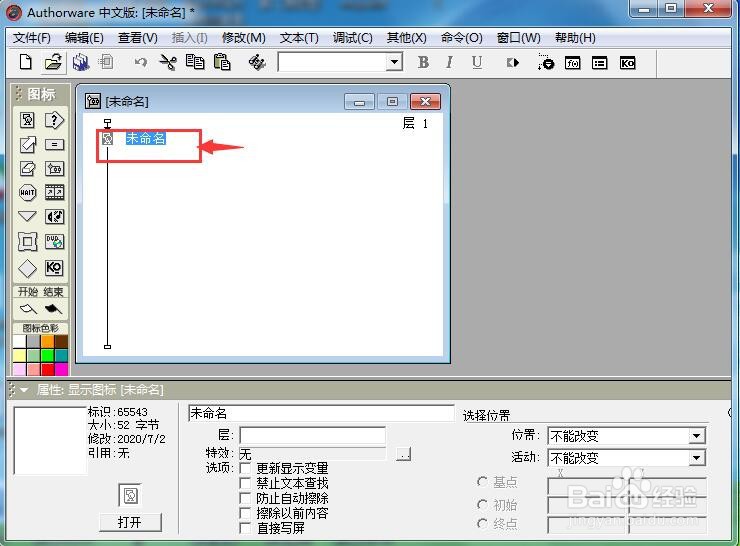Open the Functions f(x) window
This screenshot has width=740, height=546.
click(x=572, y=63)
